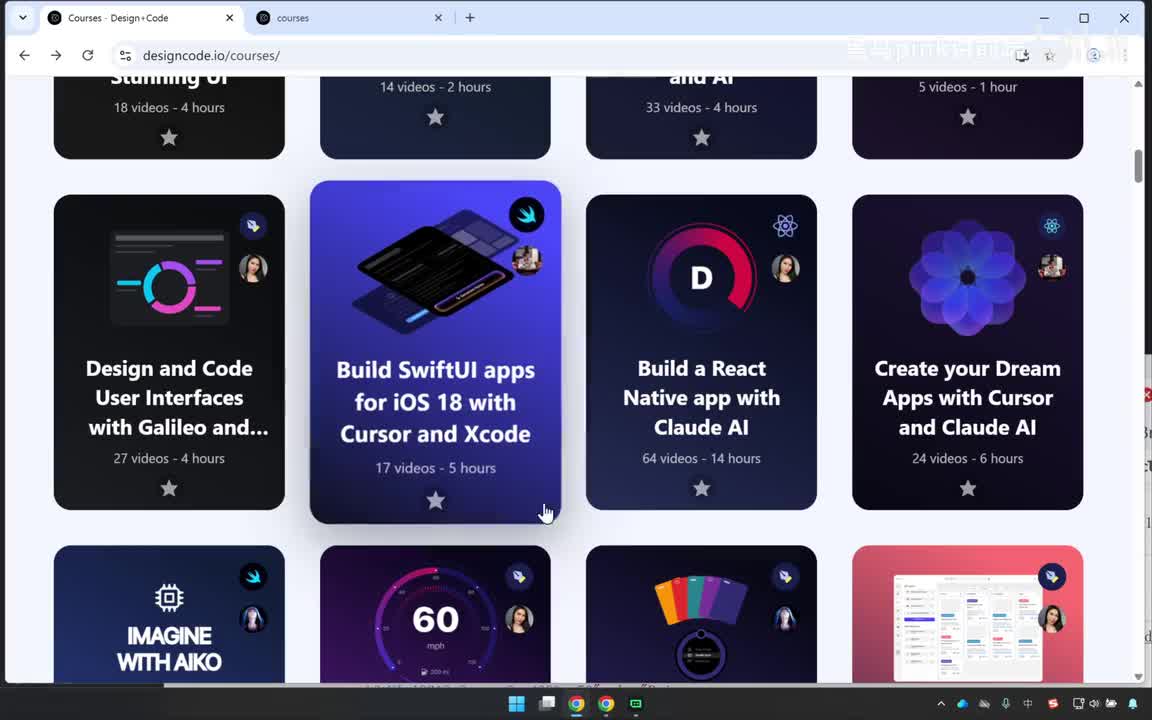Show hidden system tray icons
1152x720 pixels.
pos(940,704)
